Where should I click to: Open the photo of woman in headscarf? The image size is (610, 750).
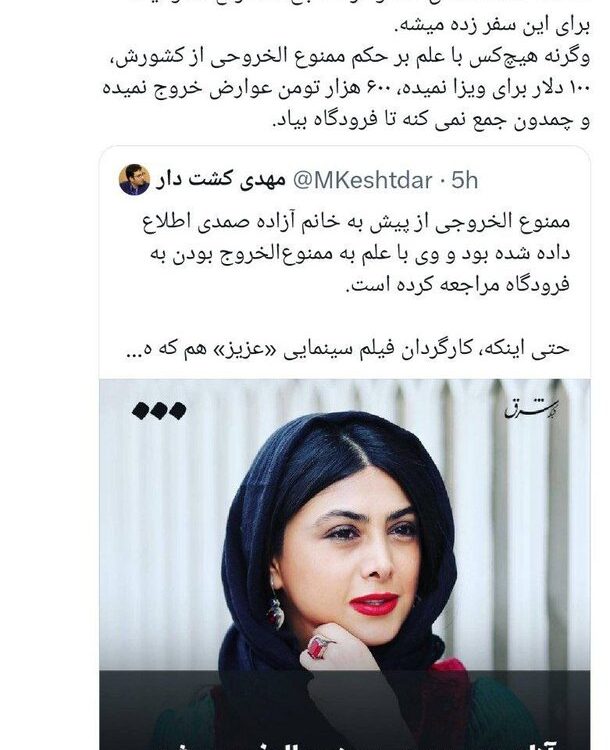point(345,524)
